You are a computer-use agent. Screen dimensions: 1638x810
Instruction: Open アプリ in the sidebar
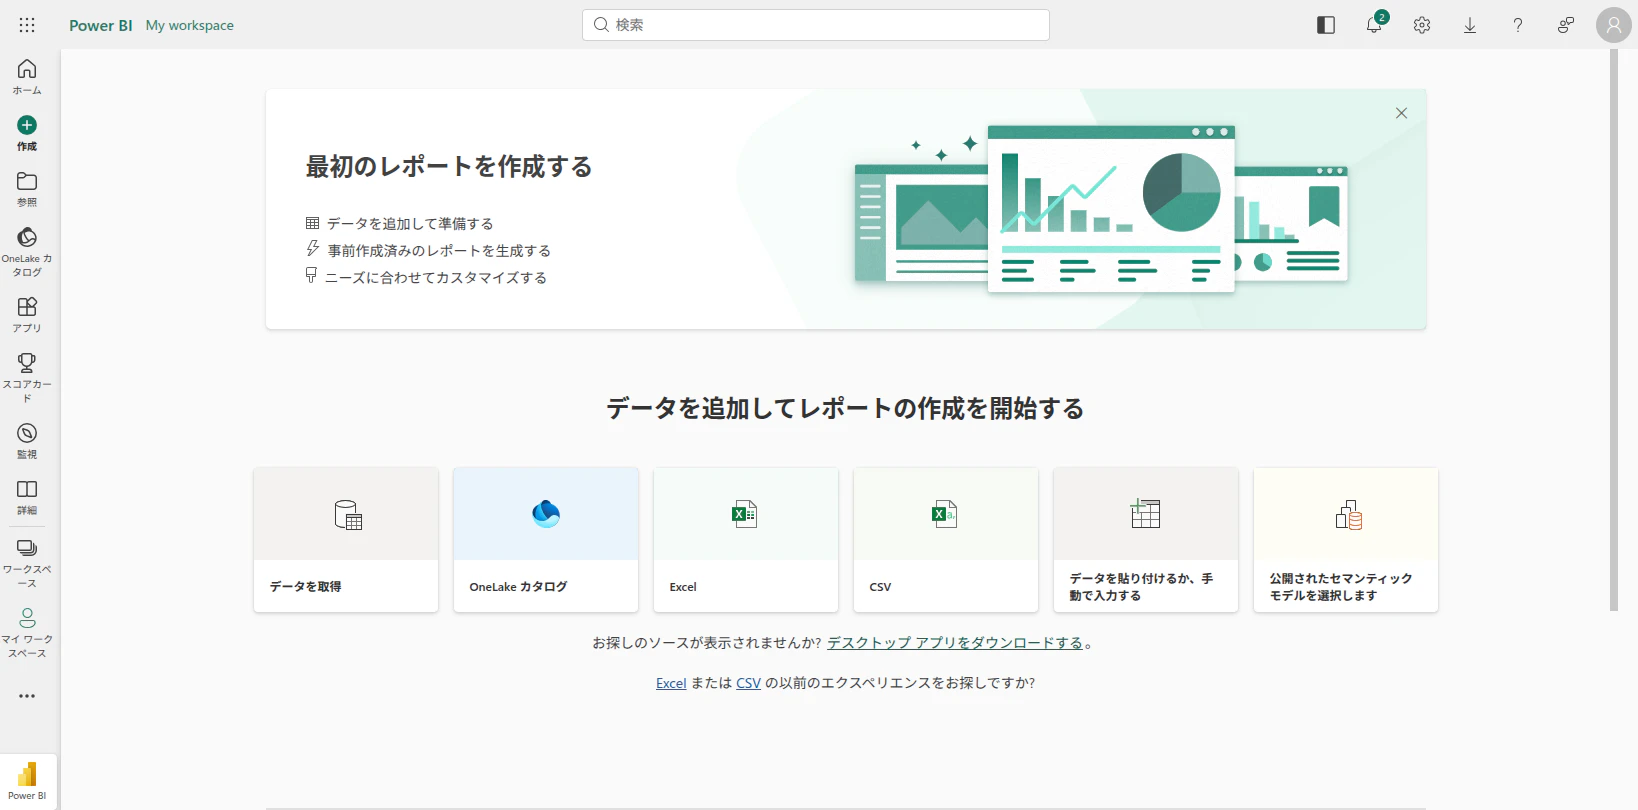[x=27, y=314]
